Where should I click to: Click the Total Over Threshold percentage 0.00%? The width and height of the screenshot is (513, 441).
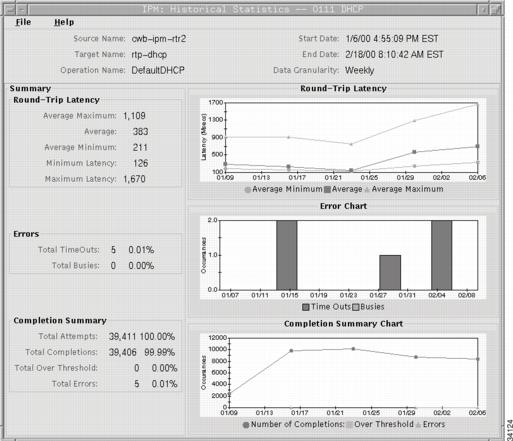point(164,368)
